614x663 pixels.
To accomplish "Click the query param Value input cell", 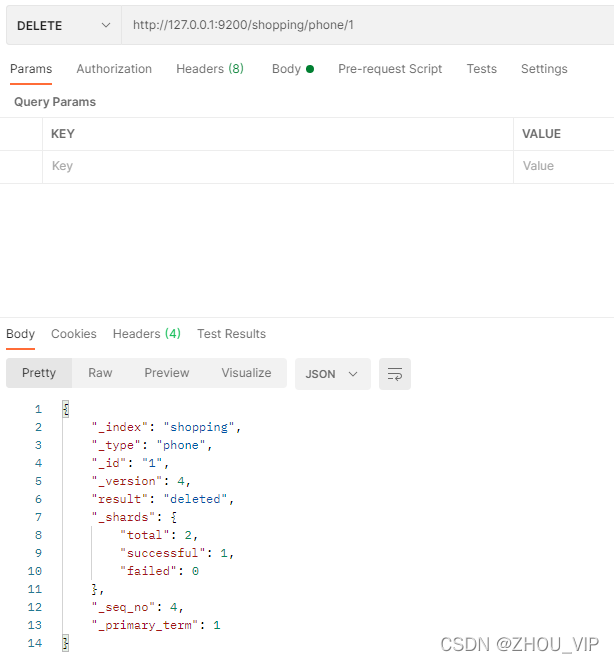I will (564, 166).
